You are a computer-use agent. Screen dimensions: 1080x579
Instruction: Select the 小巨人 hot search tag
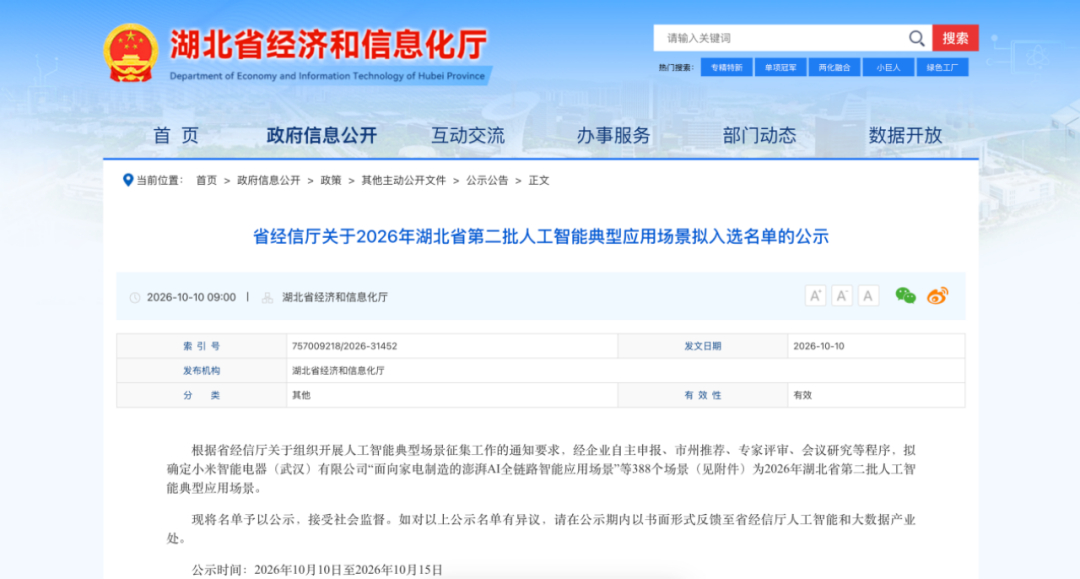[888, 67]
